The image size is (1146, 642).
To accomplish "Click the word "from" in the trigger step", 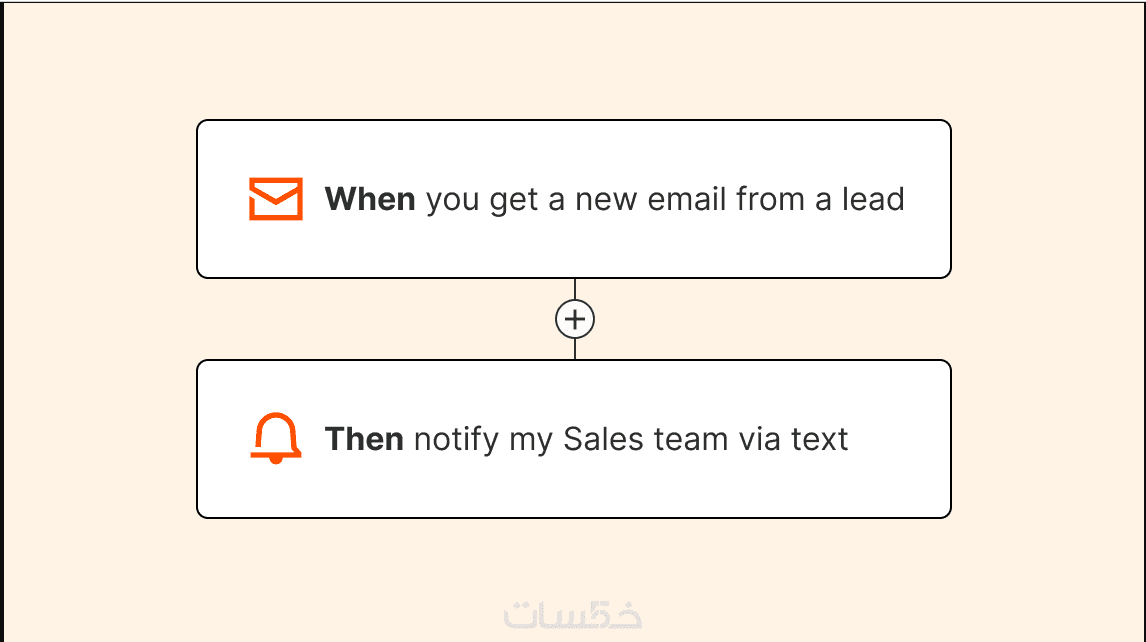I will pyautogui.click(x=771, y=199).
